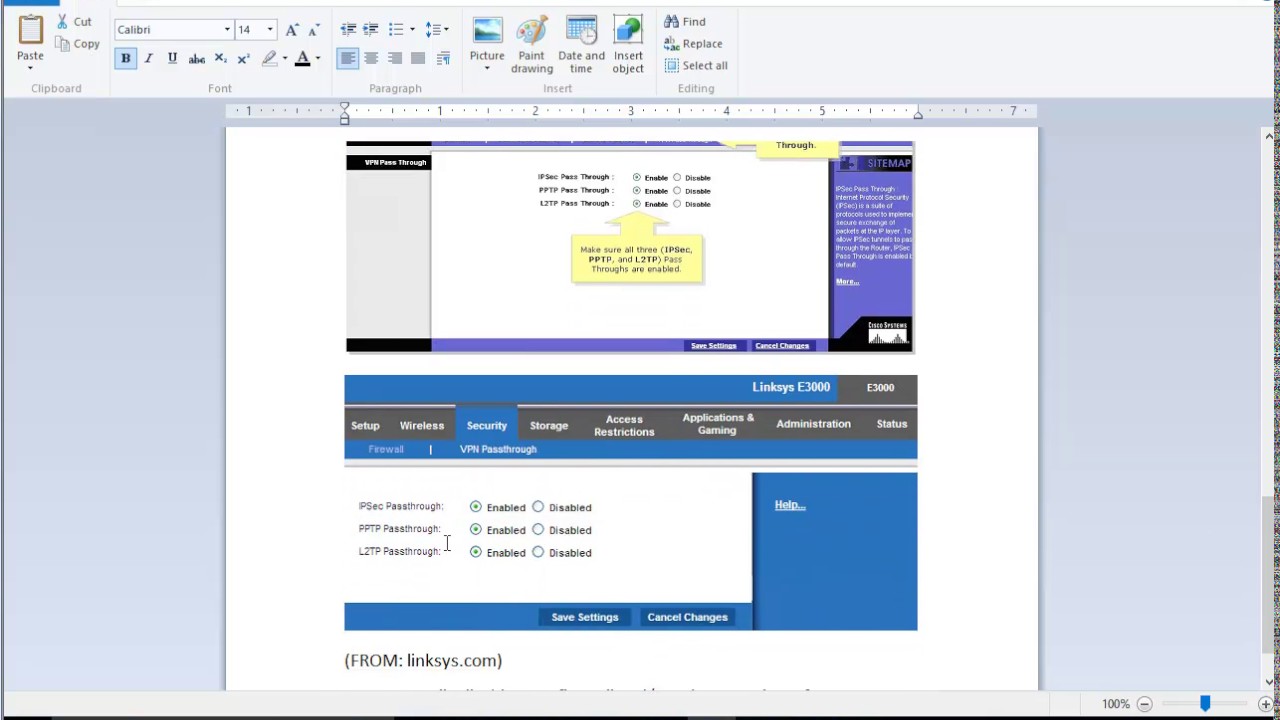Toggle underline formatting
The width and height of the screenshot is (1280, 720).
coord(172,59)
